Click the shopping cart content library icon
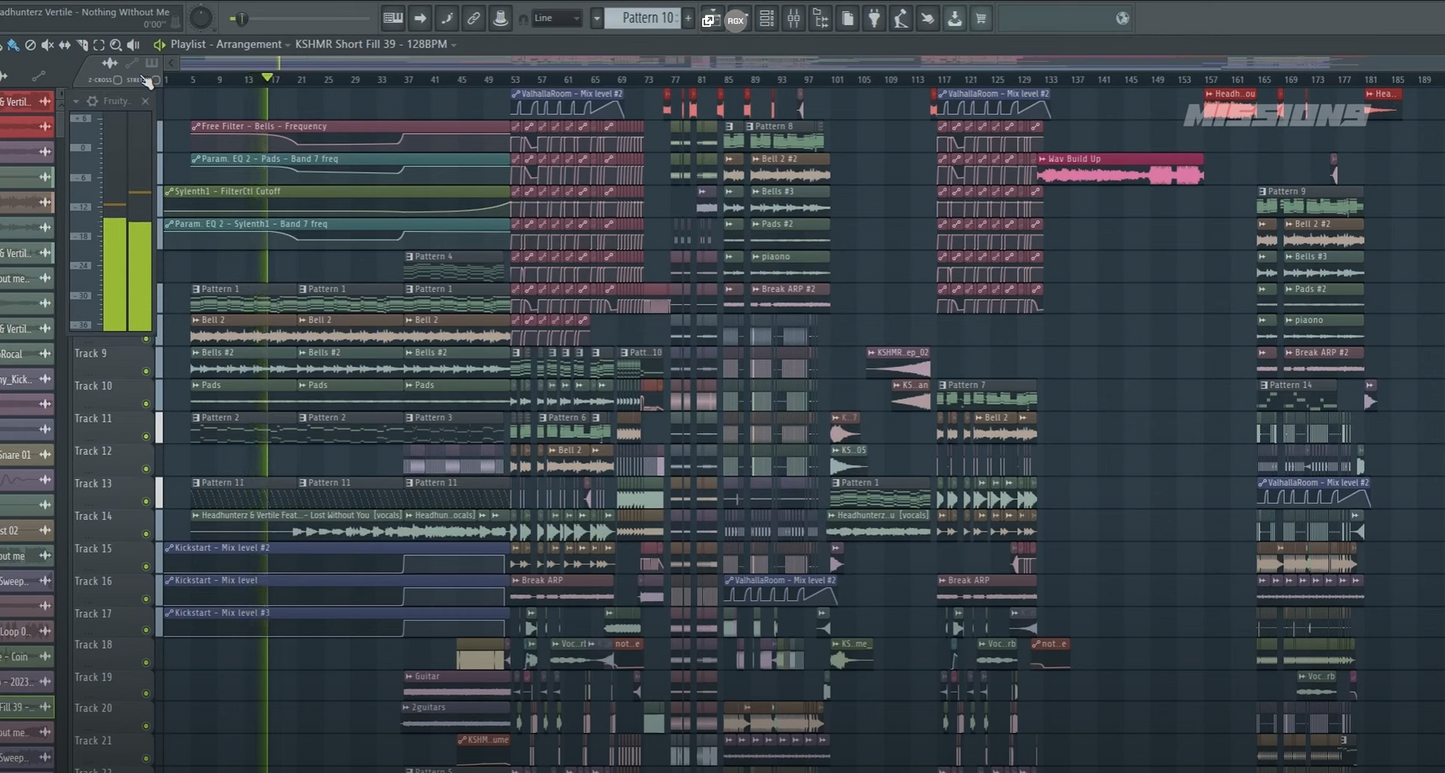1445x773 pixels. [980, 18]
